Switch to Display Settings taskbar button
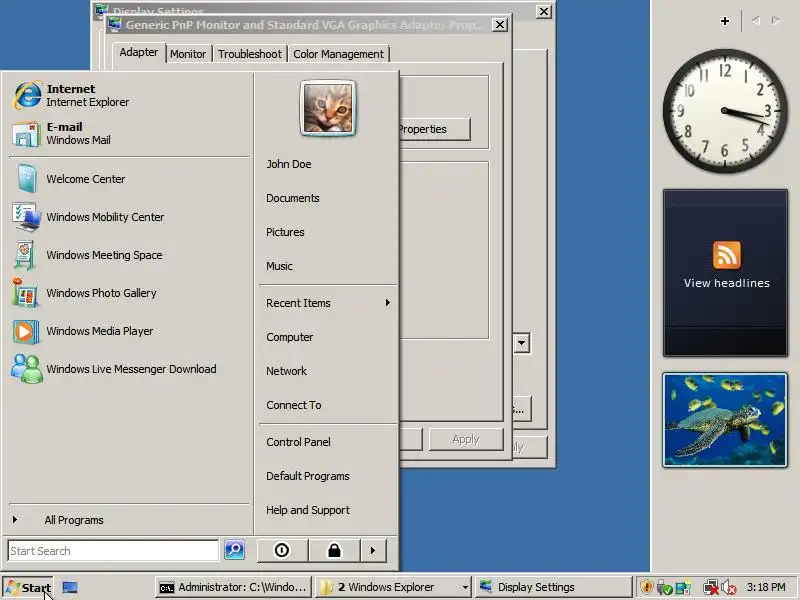This screenshot has height=600, width=800. tap(553, 588)
